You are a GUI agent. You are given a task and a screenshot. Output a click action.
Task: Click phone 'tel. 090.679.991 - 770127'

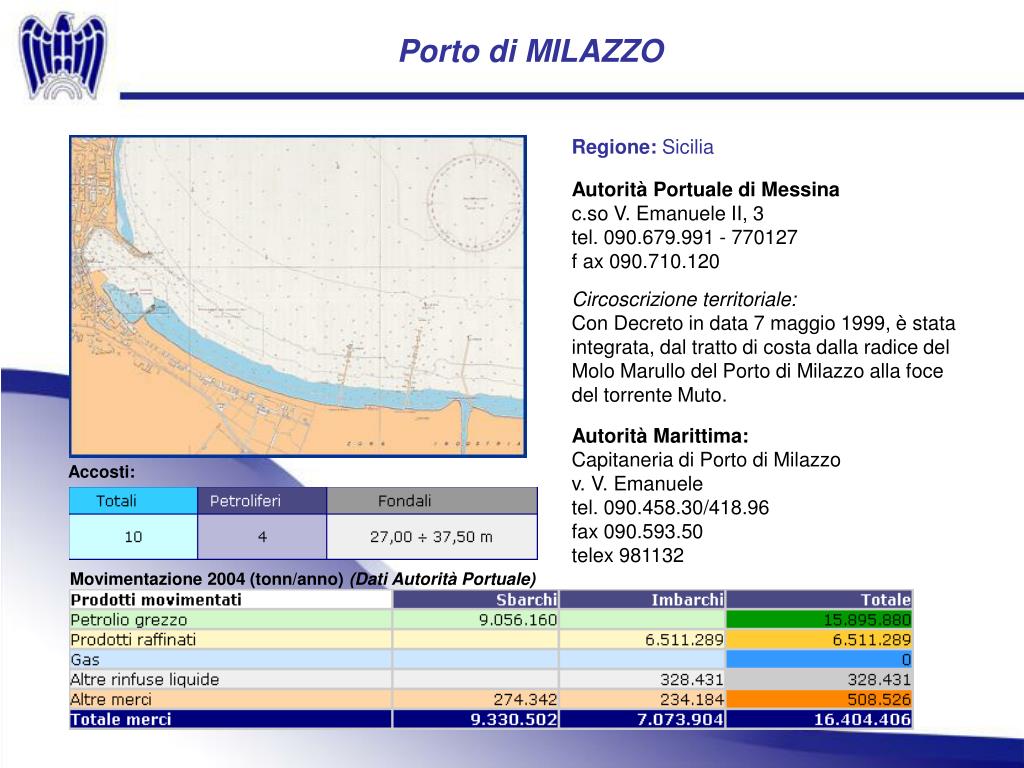684,237
